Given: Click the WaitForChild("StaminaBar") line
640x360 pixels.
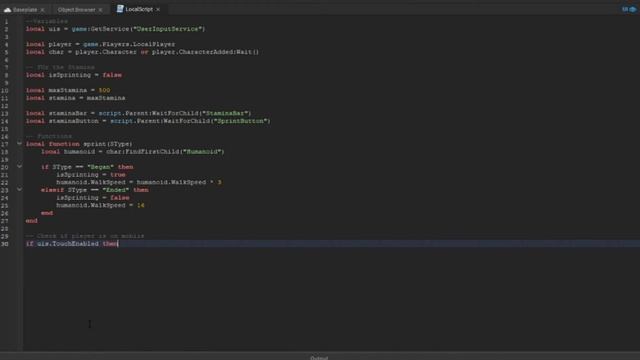Looking at the screenshot, I should coord(138,113).
